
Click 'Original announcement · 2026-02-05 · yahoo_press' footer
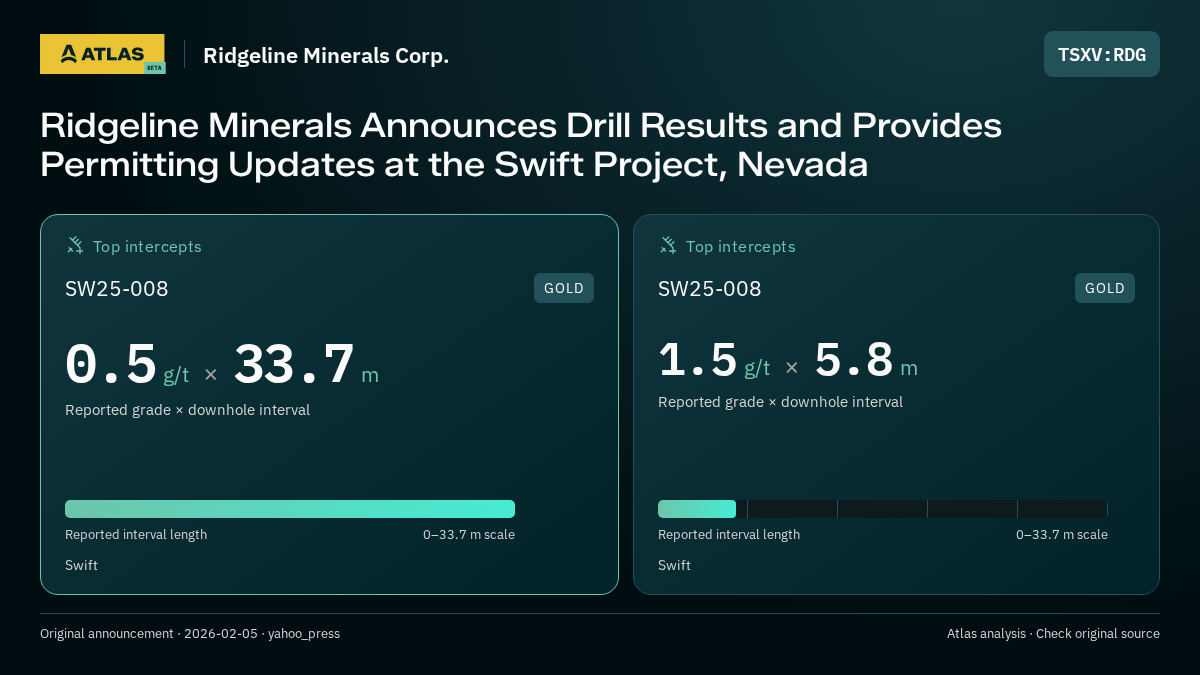point(190,634)
